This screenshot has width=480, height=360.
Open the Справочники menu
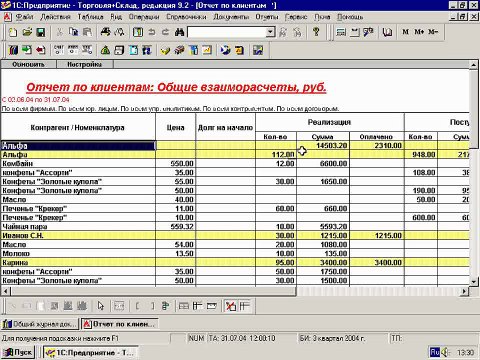point(186,17)
